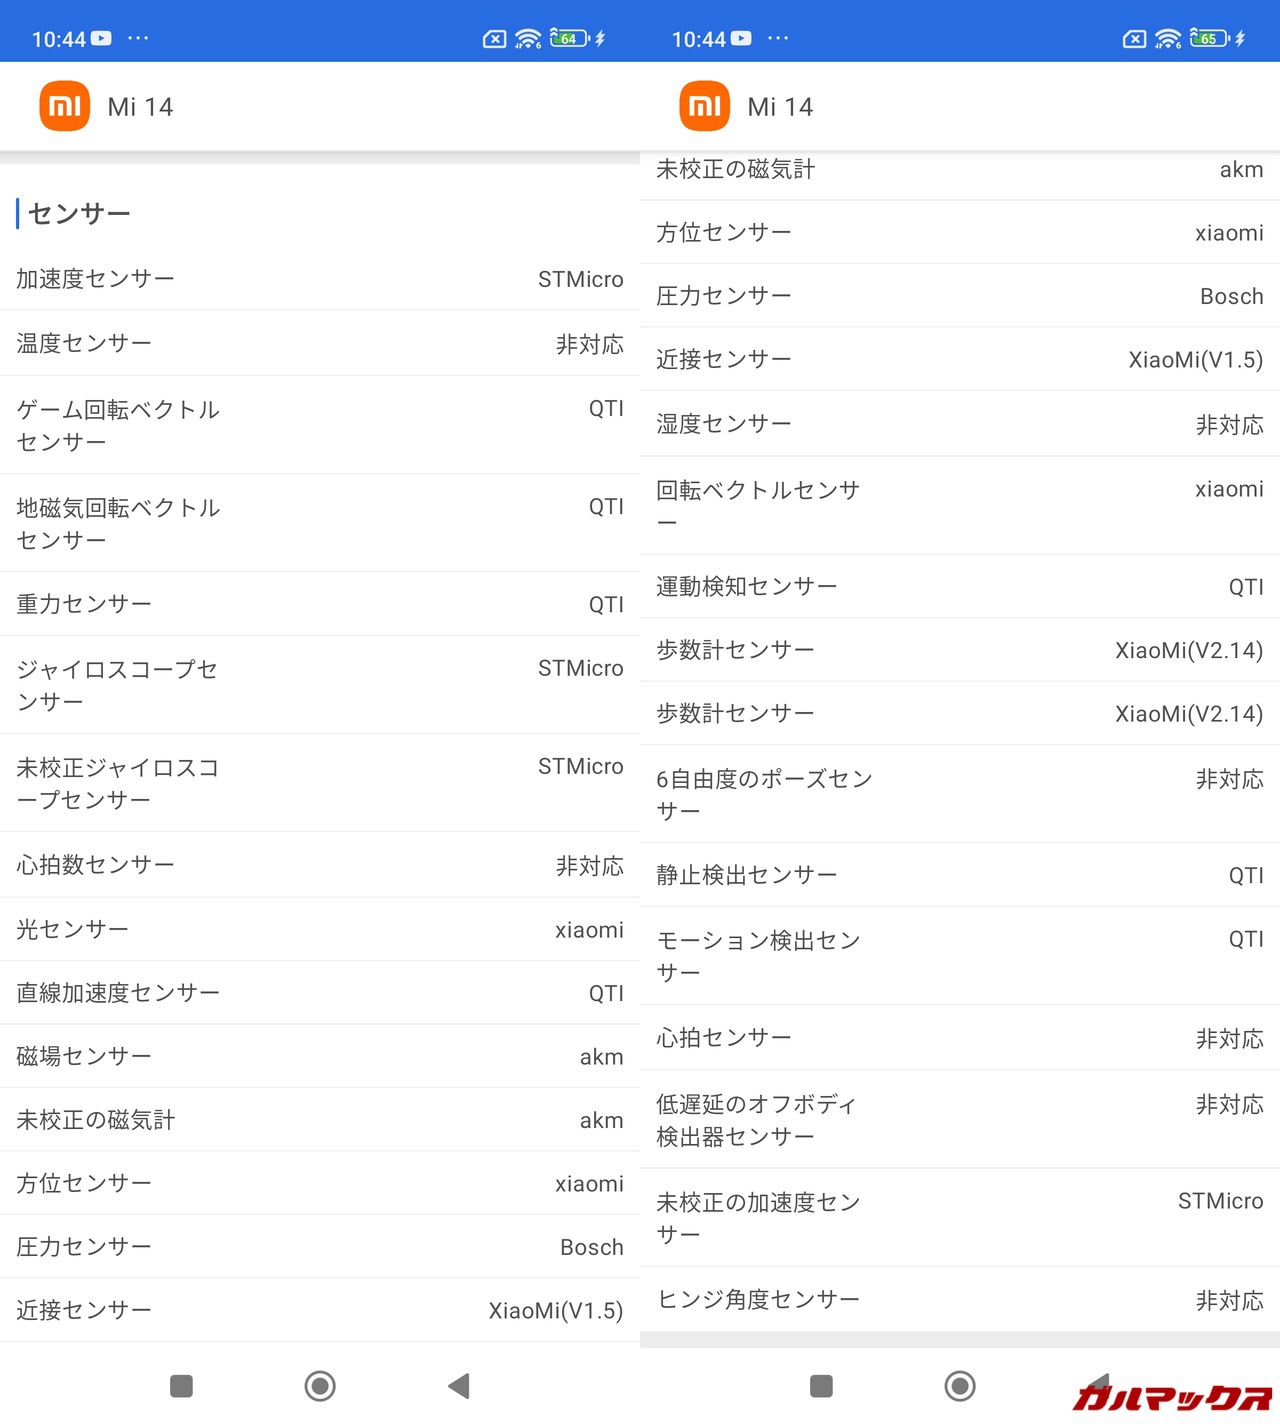1280x1424 pixels.
Task: Tap the Mi logo in the right screen header
Action: (705, 106)
